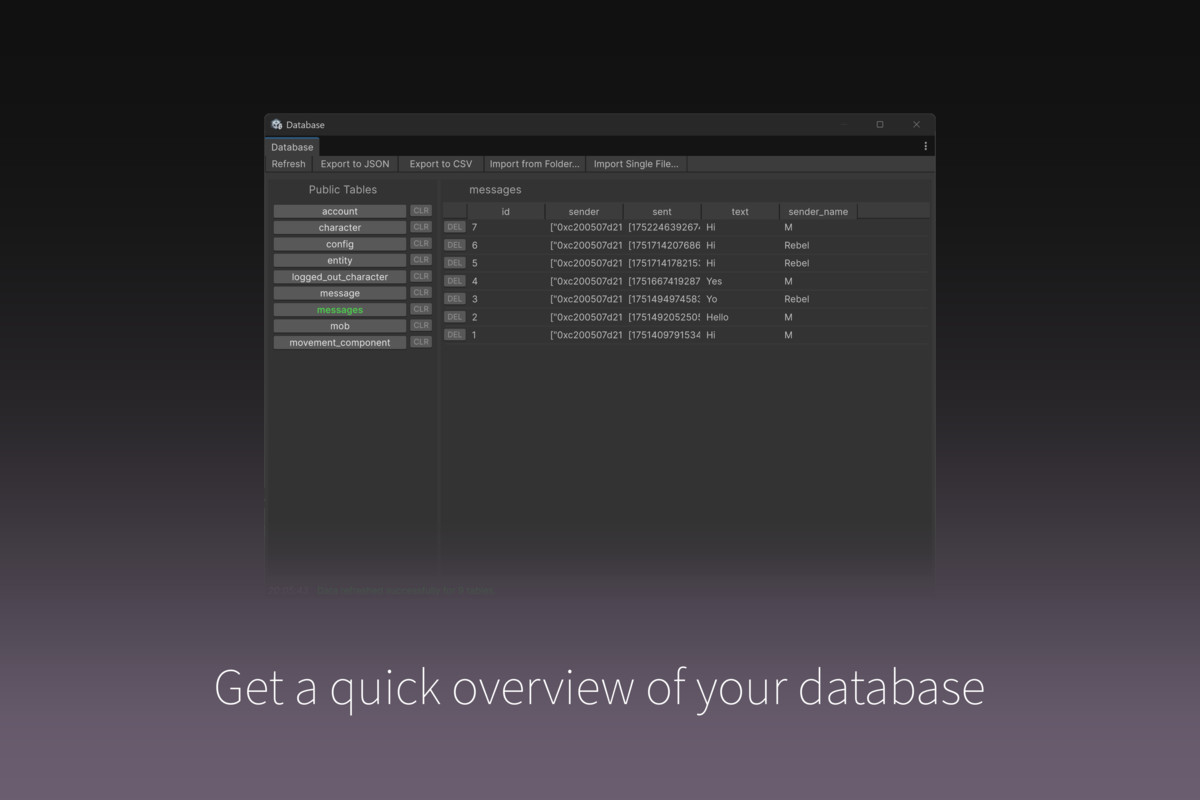Sort rows by the id column

pos(506,211)
